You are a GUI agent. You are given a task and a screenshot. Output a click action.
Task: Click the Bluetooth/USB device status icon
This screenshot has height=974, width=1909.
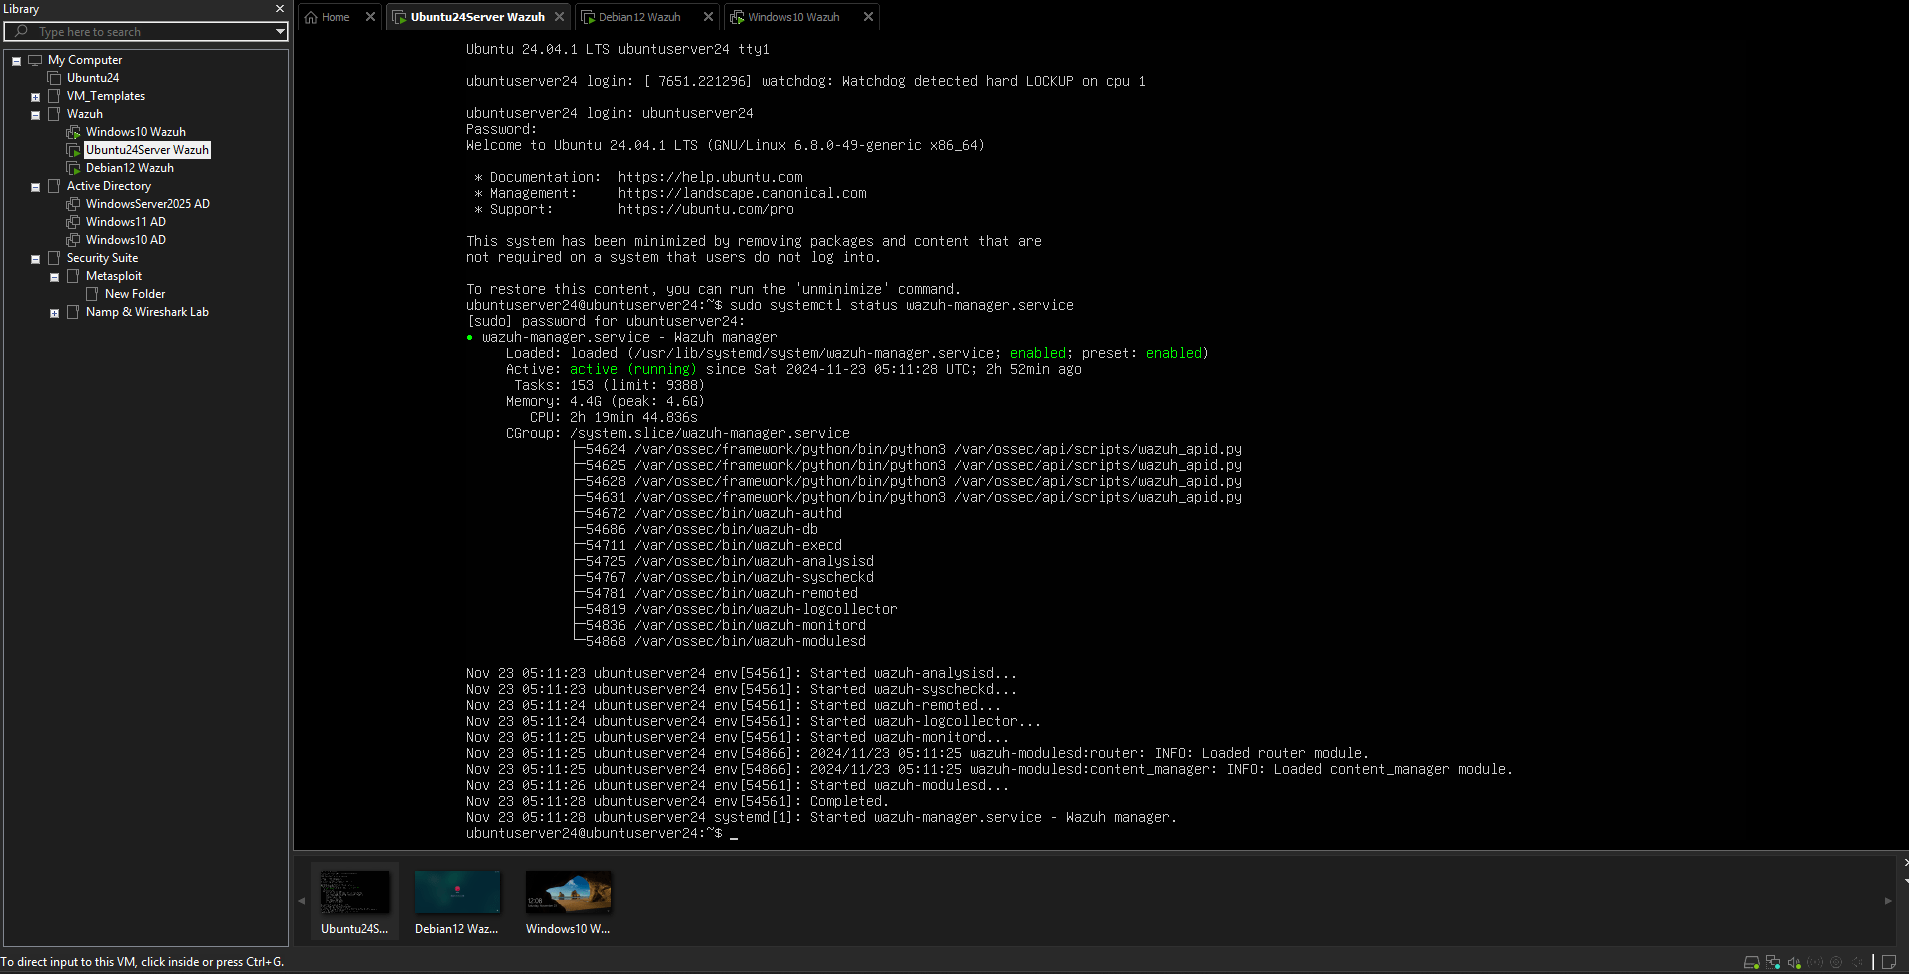coord(1857,962)
